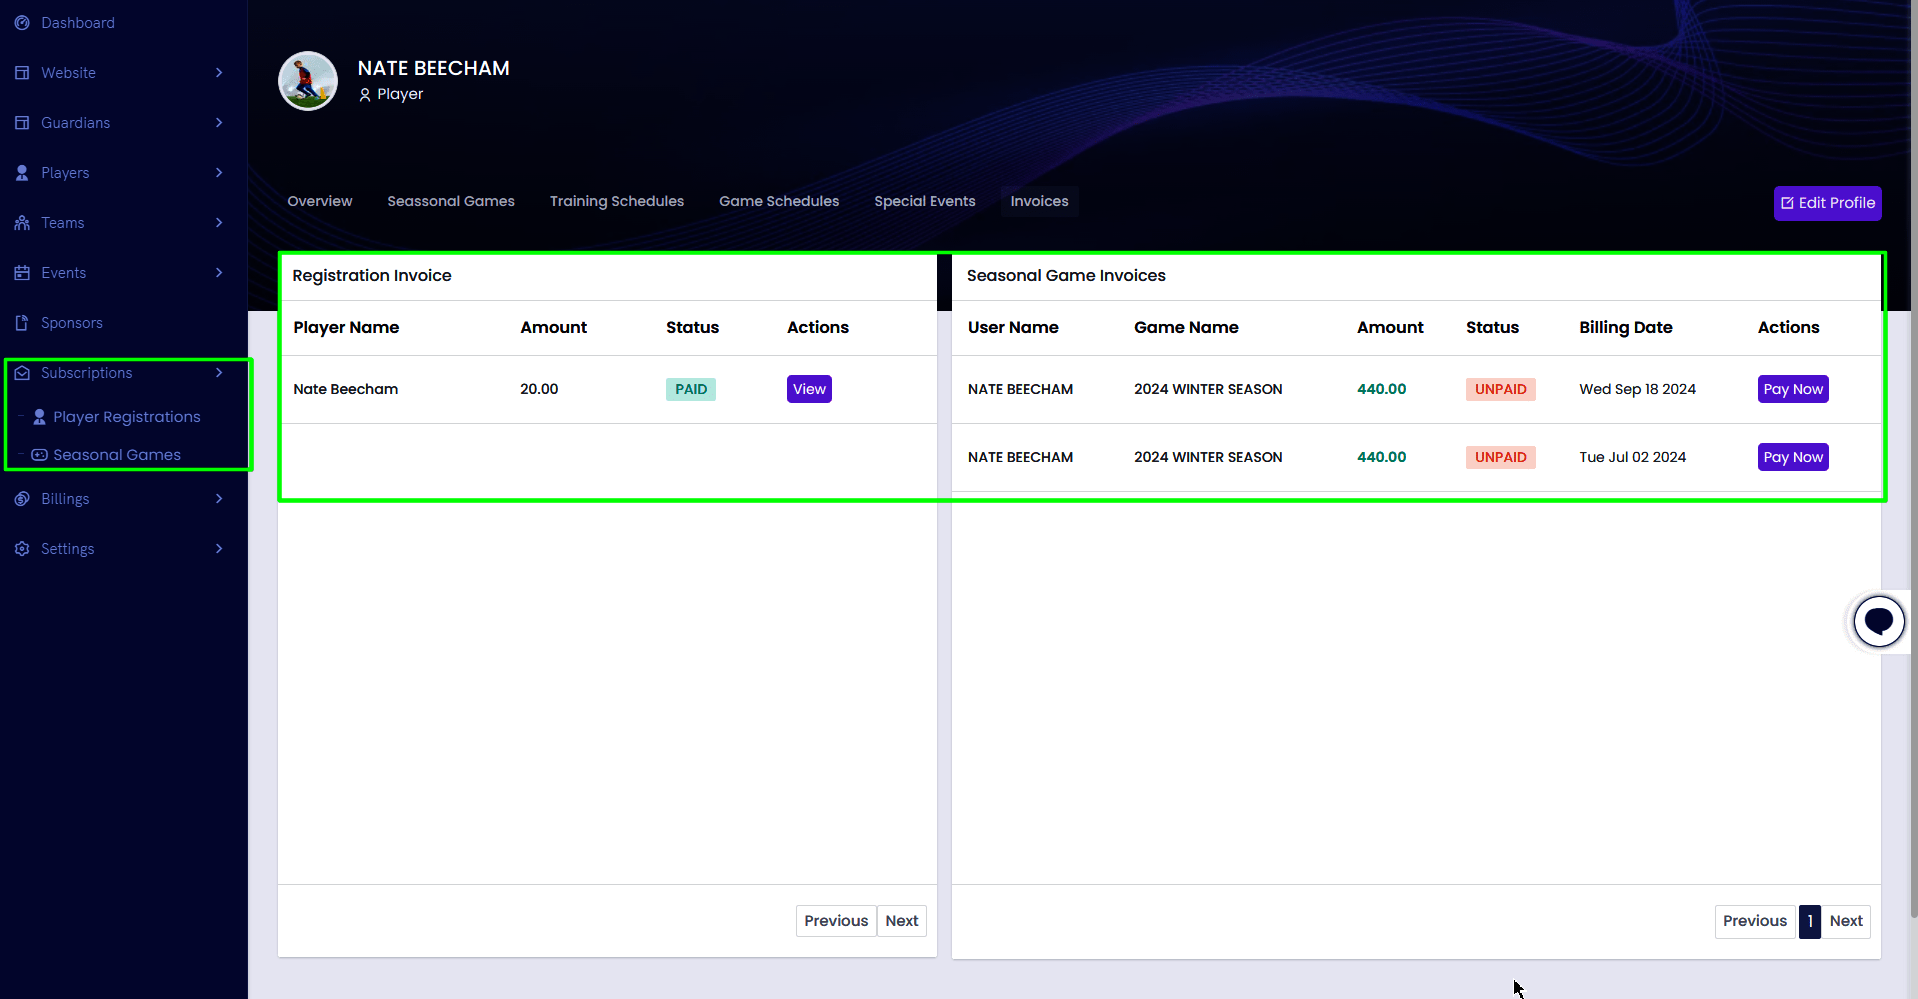Click the Subscriptions sidebar icon
1918x999 pixels.
click(22, 373)
